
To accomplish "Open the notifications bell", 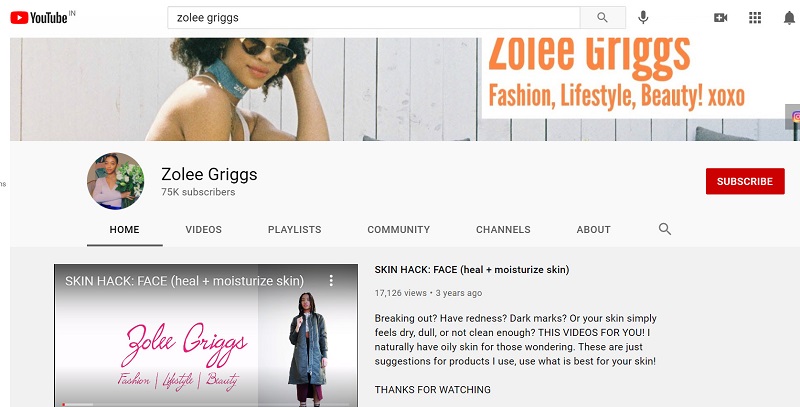I will pos(789,18).
